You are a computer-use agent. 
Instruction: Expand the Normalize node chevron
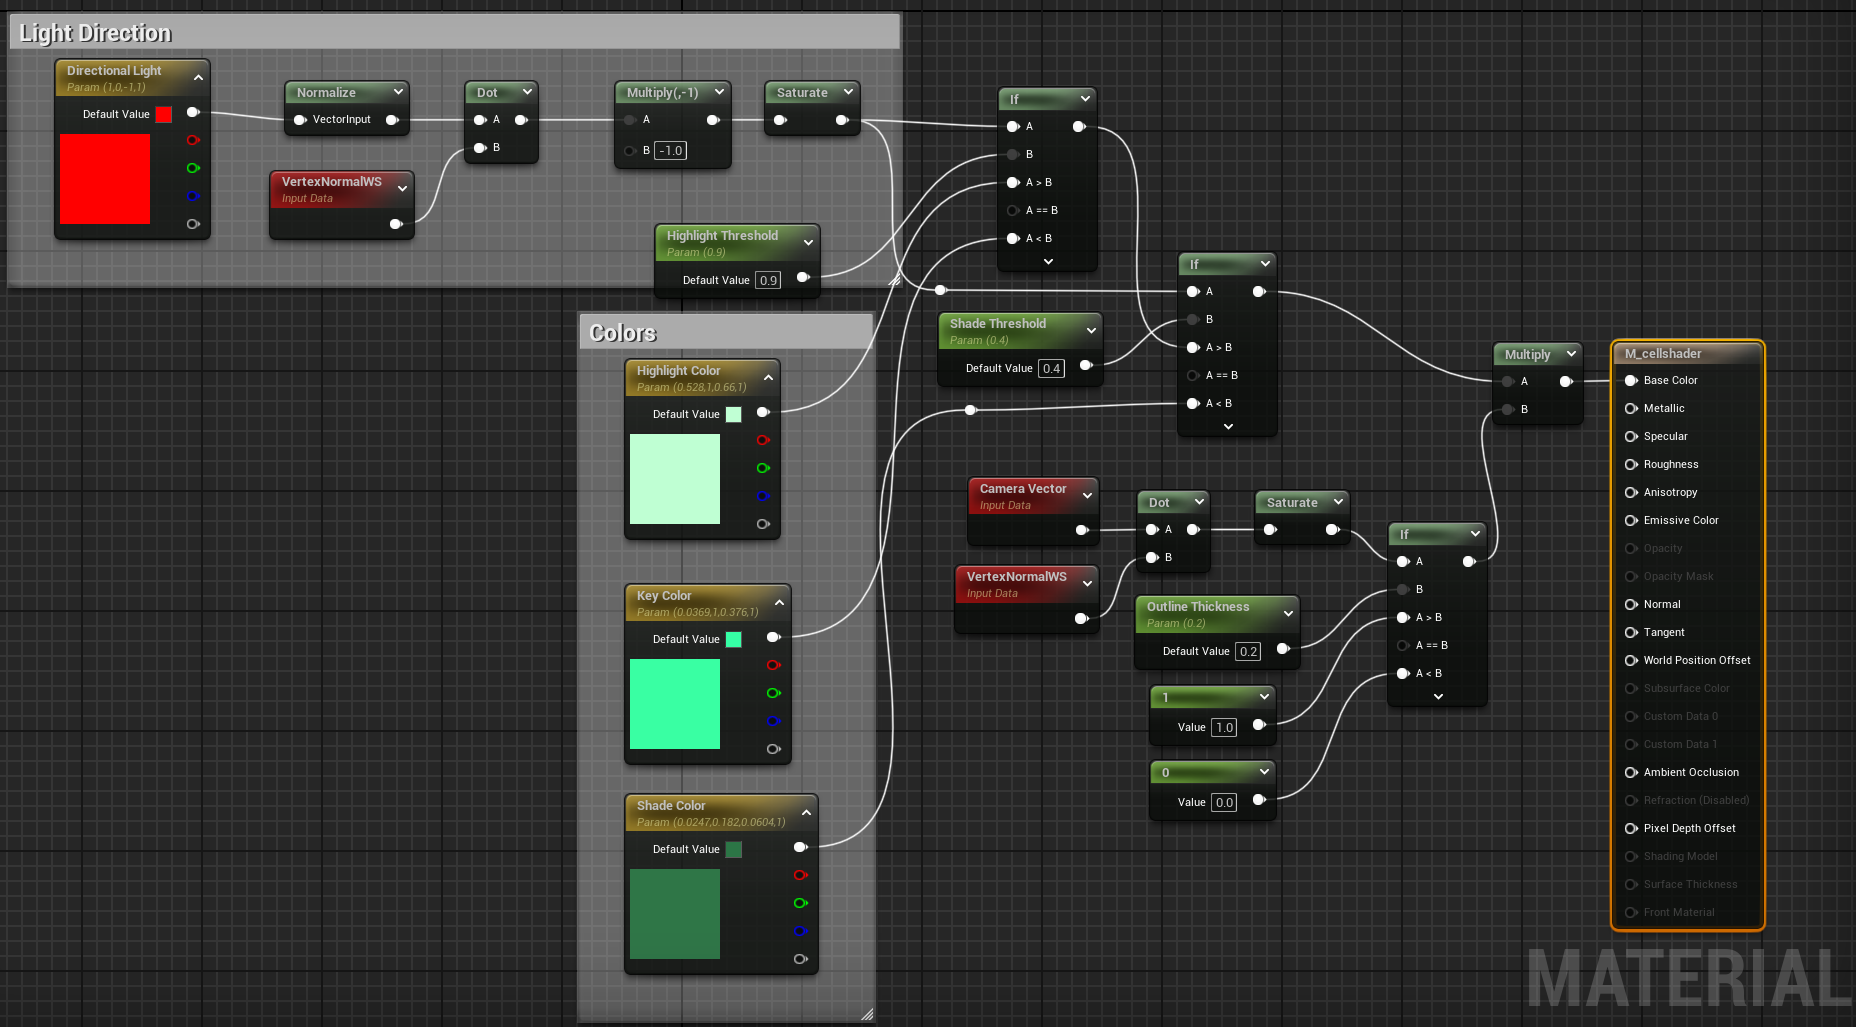click(x=398, y=92)
